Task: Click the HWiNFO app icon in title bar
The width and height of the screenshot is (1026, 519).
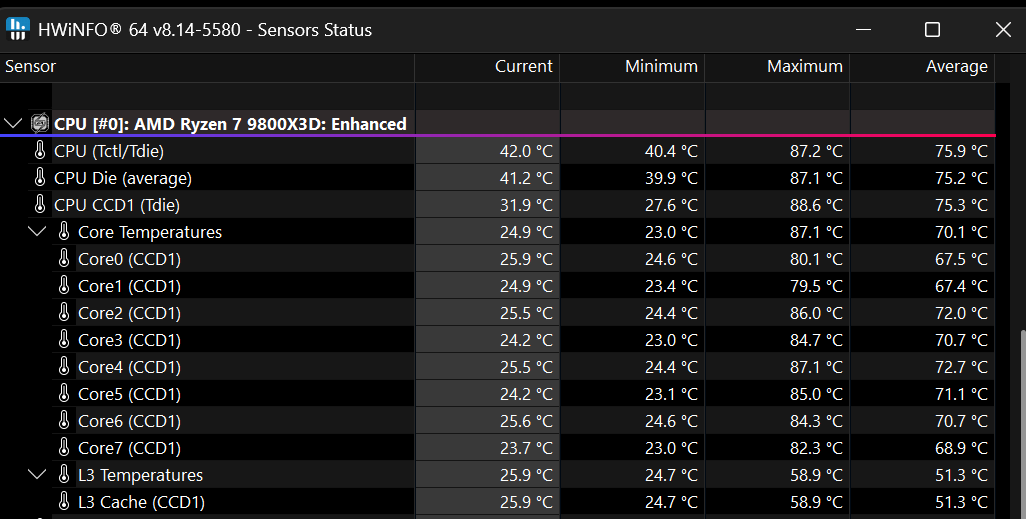Action: tap(18, 29)
